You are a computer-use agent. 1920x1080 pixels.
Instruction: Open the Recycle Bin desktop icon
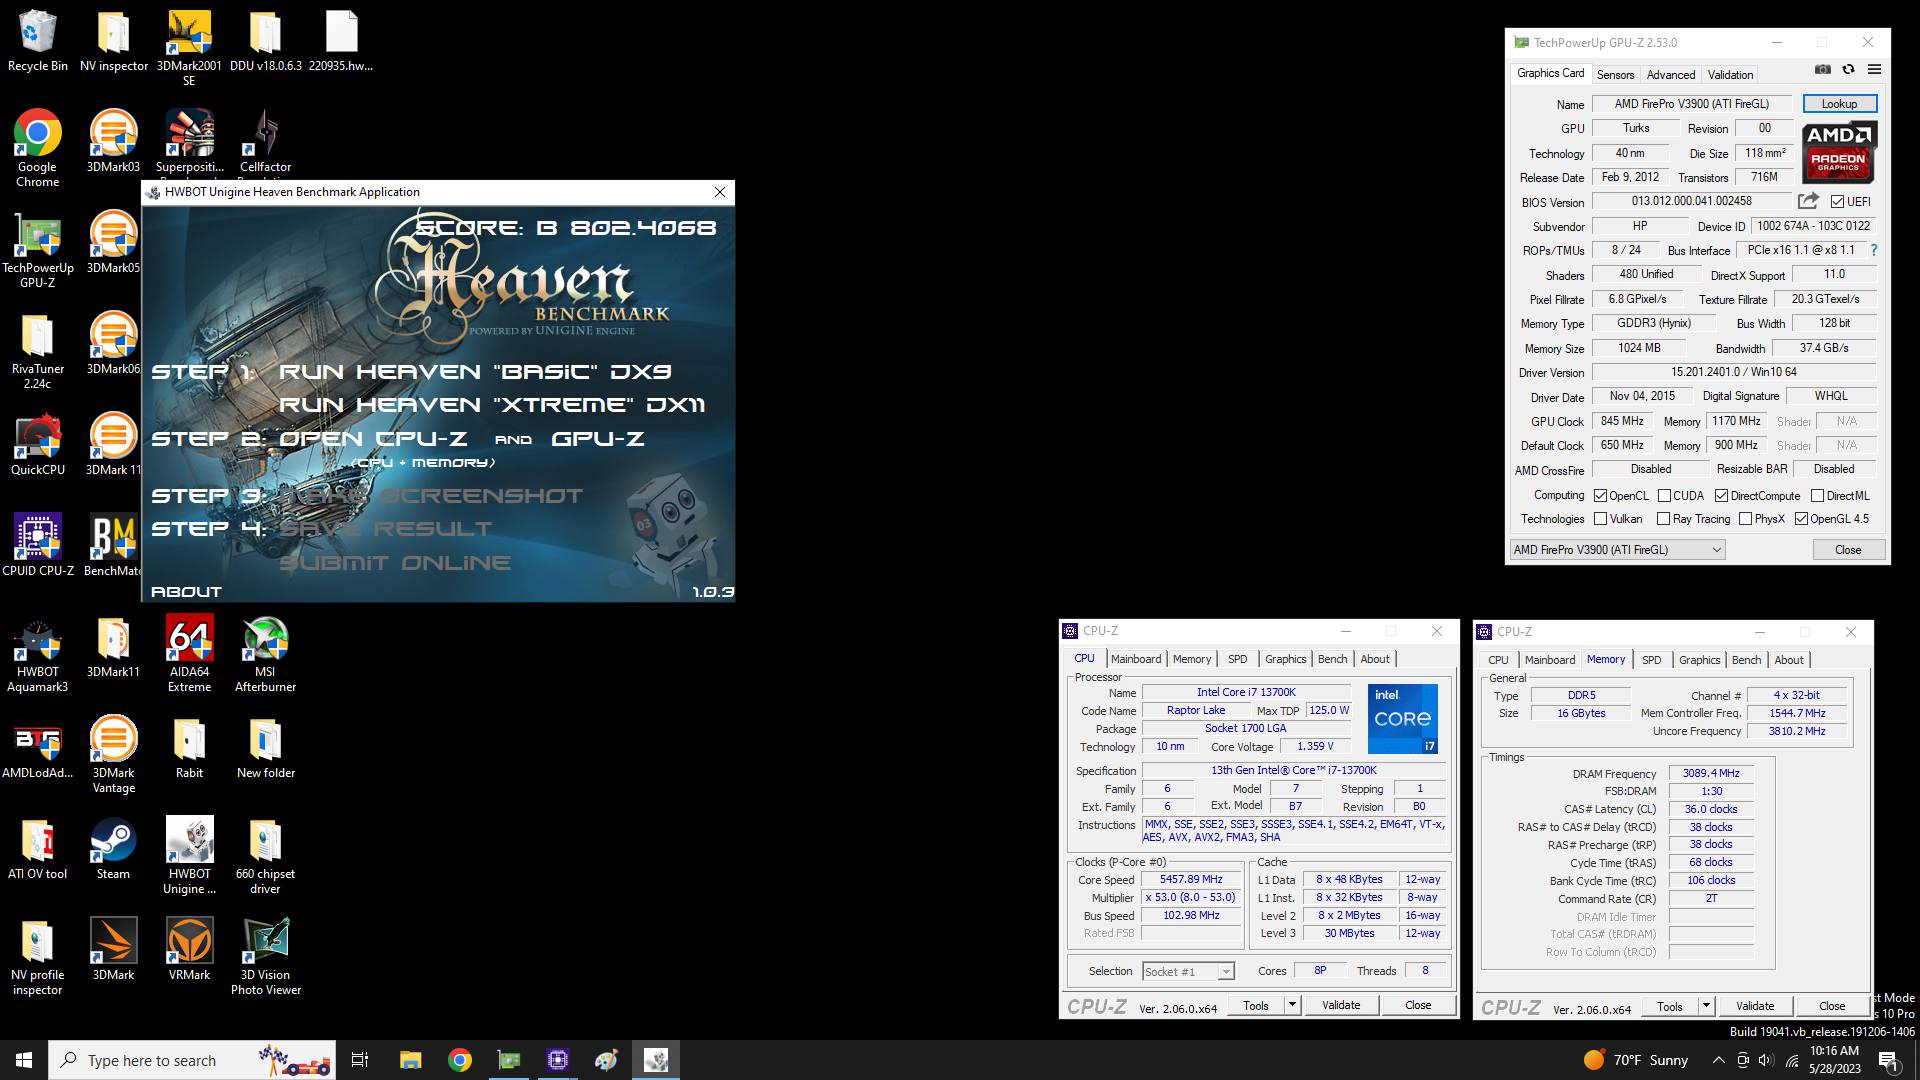click(37, 42)
